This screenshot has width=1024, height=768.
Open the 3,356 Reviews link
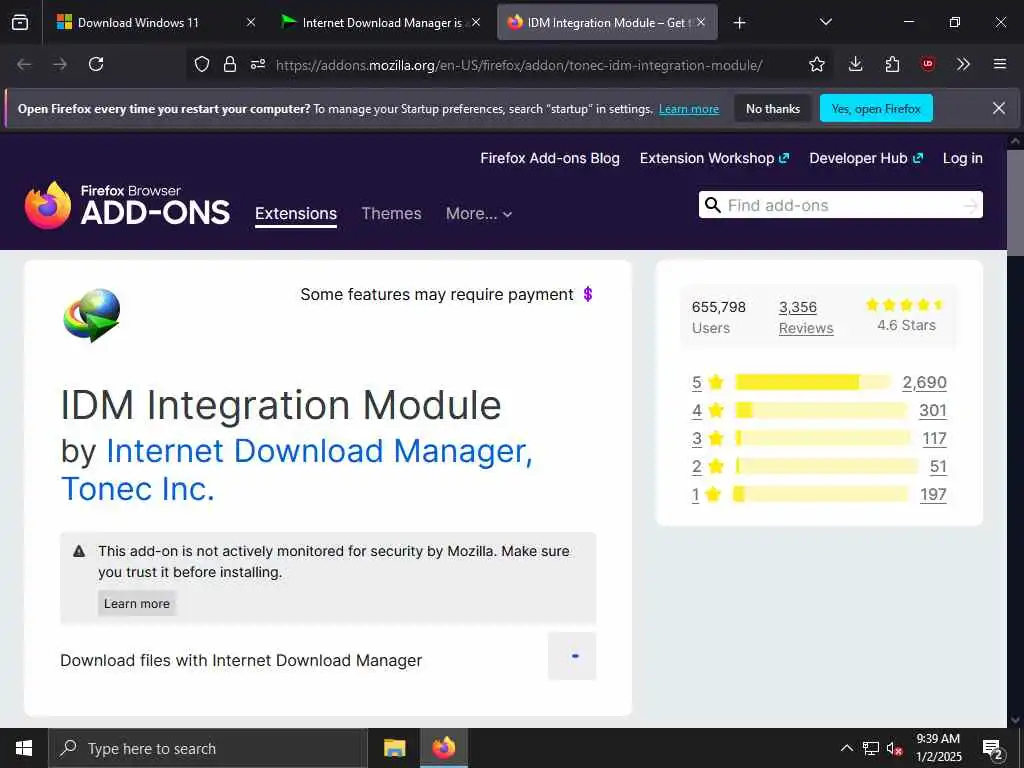point(806,317)
